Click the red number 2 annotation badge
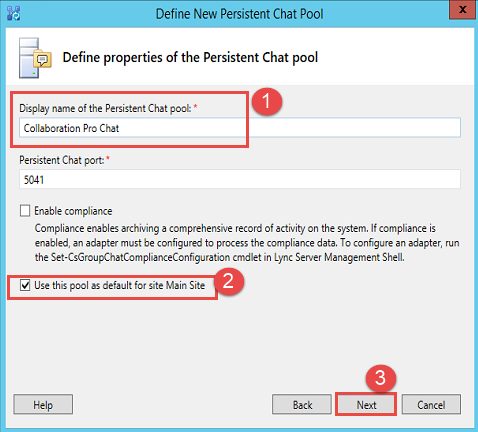 (228, 281)
